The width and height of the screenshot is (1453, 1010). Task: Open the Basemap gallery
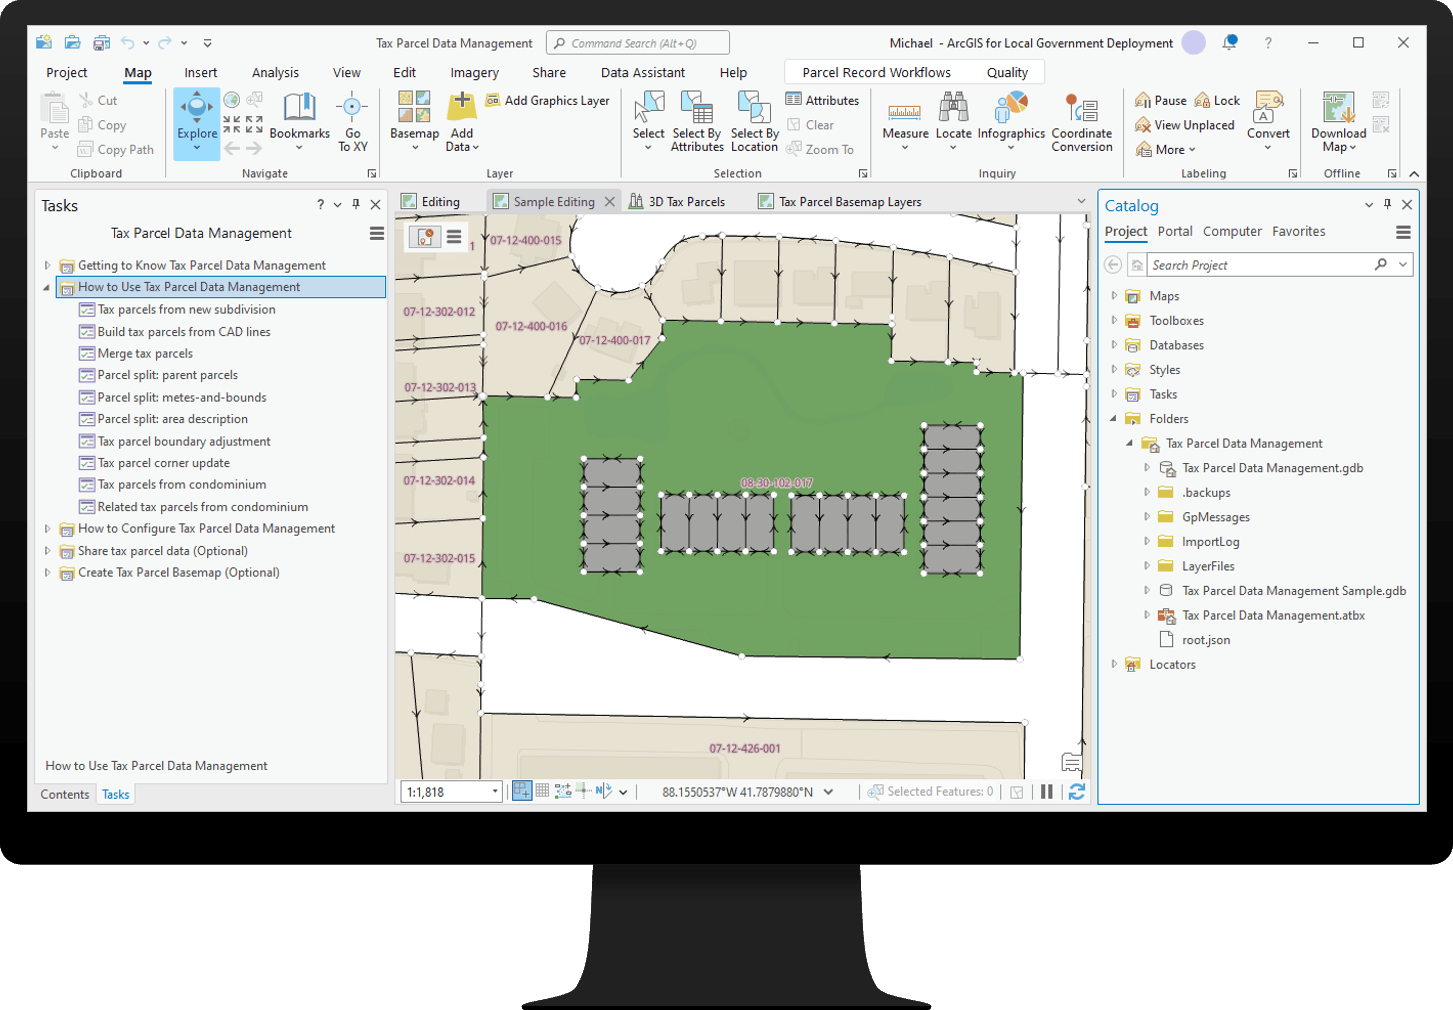(x=414, y=122)
